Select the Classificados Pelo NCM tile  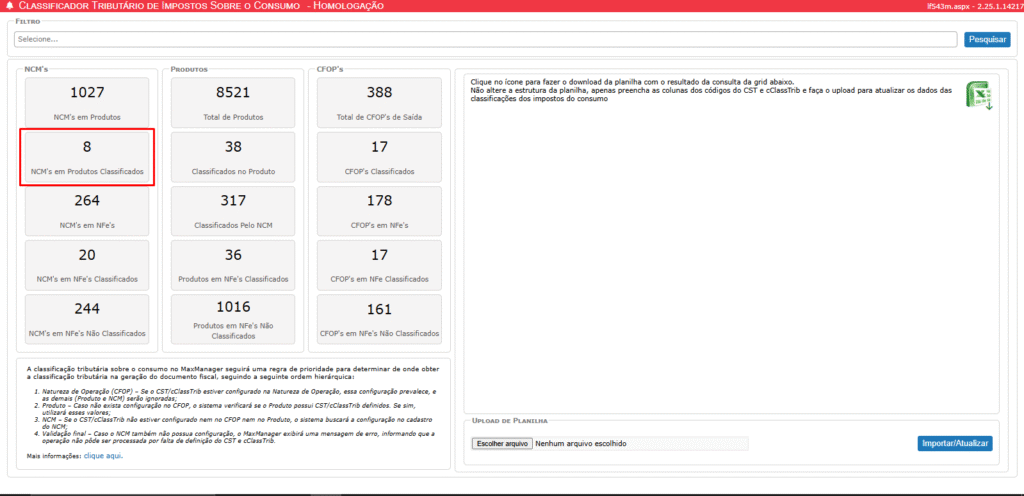click(233, 209)
